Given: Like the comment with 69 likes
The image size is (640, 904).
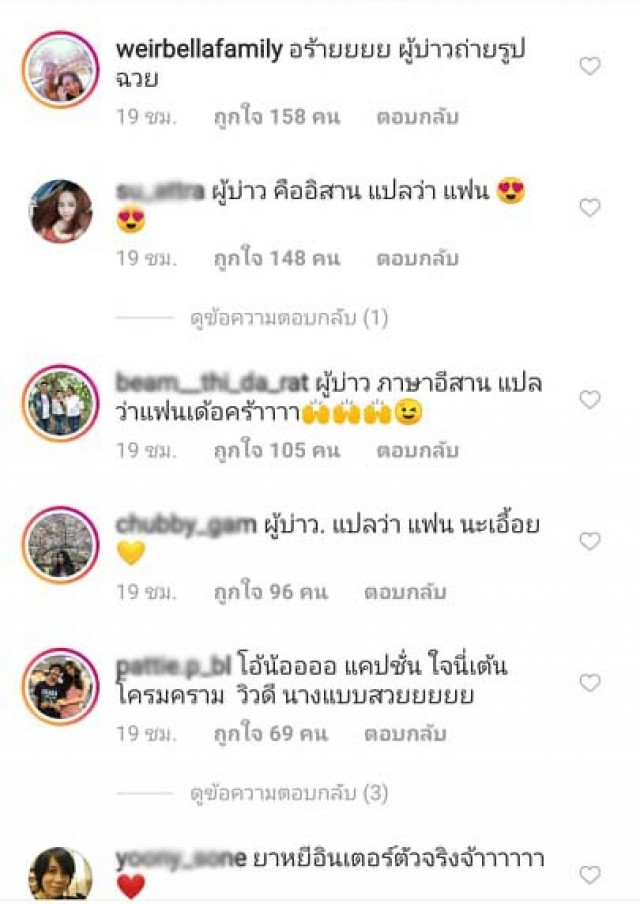Looking at the screenshot, I should (x=590, y=683).
